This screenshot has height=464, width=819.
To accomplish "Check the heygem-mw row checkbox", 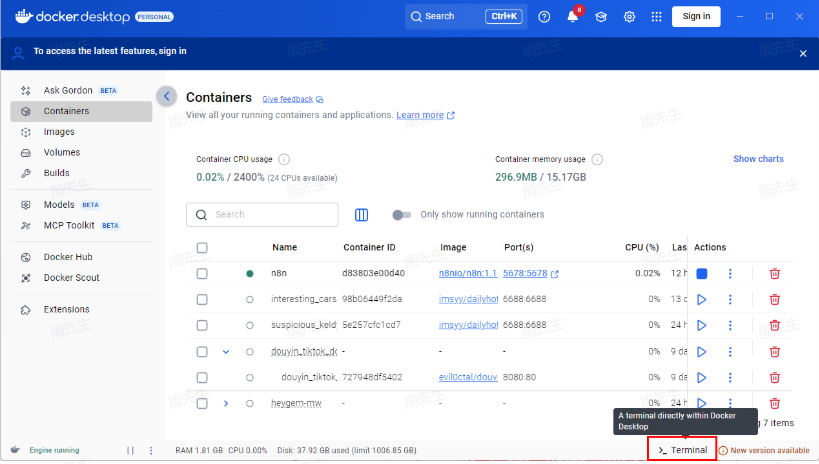I will pos(202,403).
